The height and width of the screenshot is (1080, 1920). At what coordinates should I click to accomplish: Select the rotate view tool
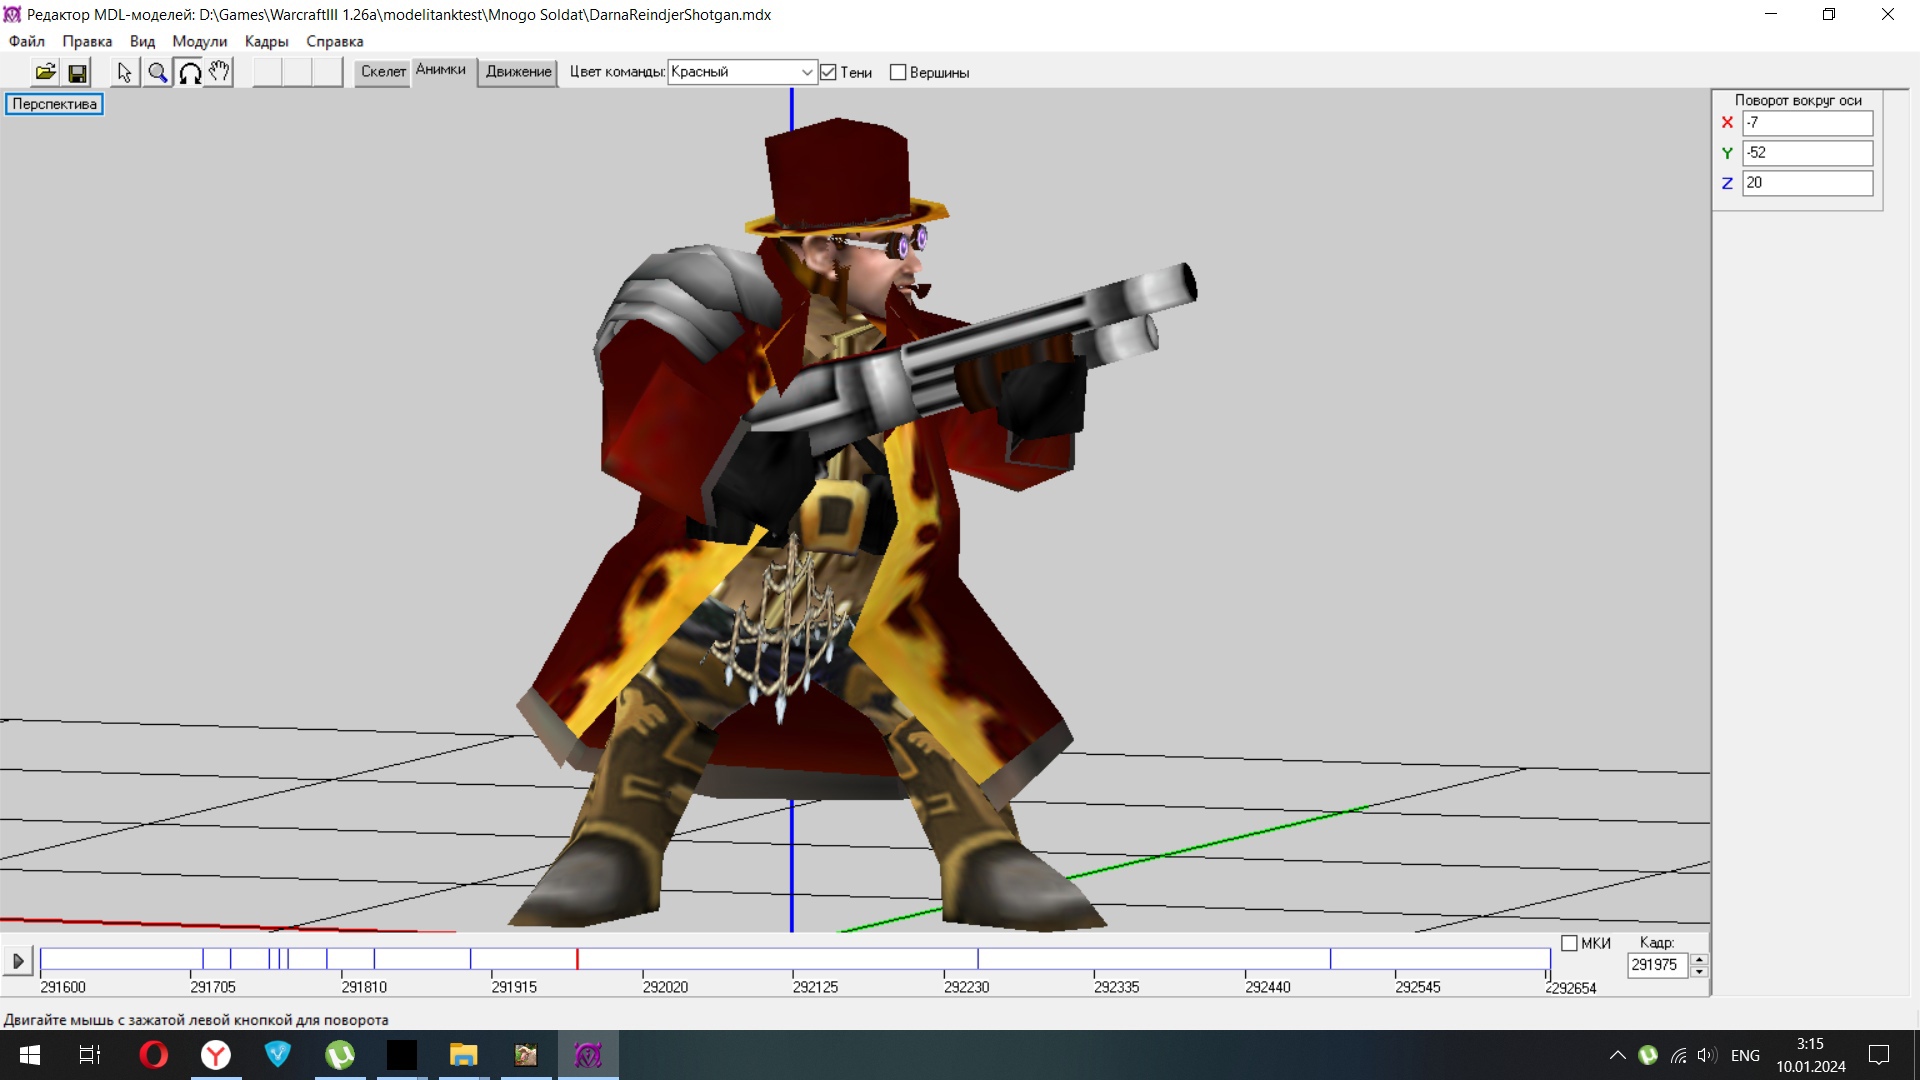[189, 72]
